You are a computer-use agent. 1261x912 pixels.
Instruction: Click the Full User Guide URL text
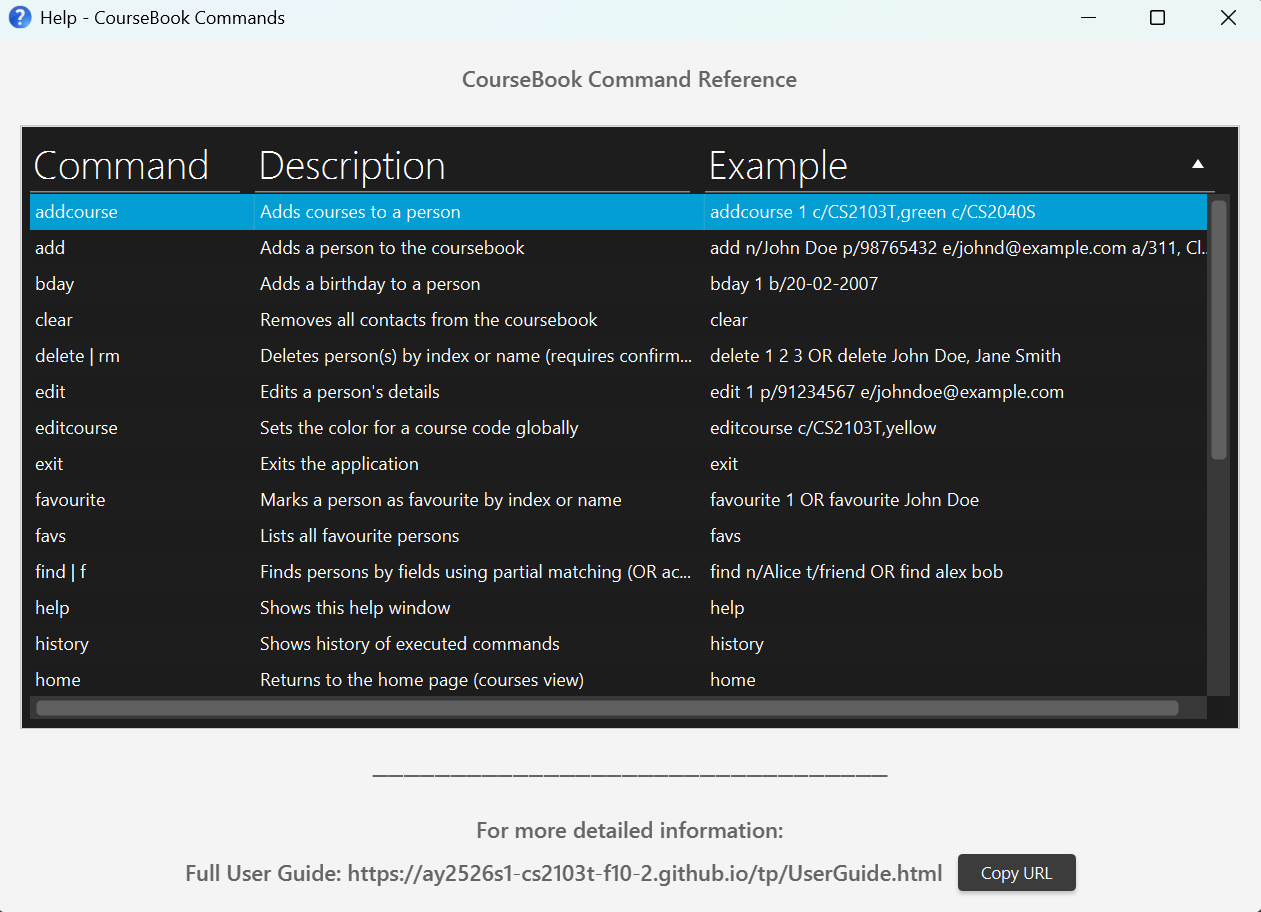644,874
